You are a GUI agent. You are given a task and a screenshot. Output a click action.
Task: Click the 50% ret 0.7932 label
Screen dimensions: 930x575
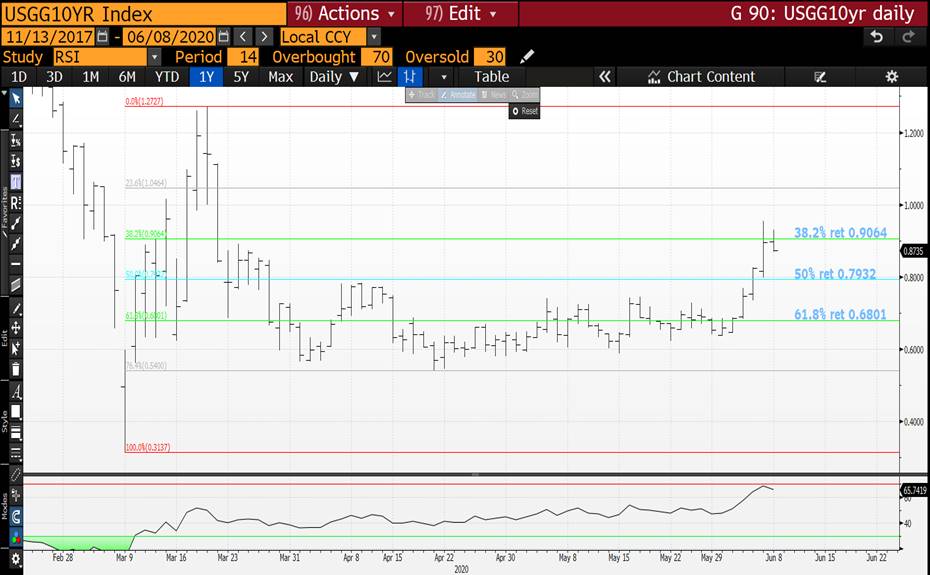click(835, 274)
